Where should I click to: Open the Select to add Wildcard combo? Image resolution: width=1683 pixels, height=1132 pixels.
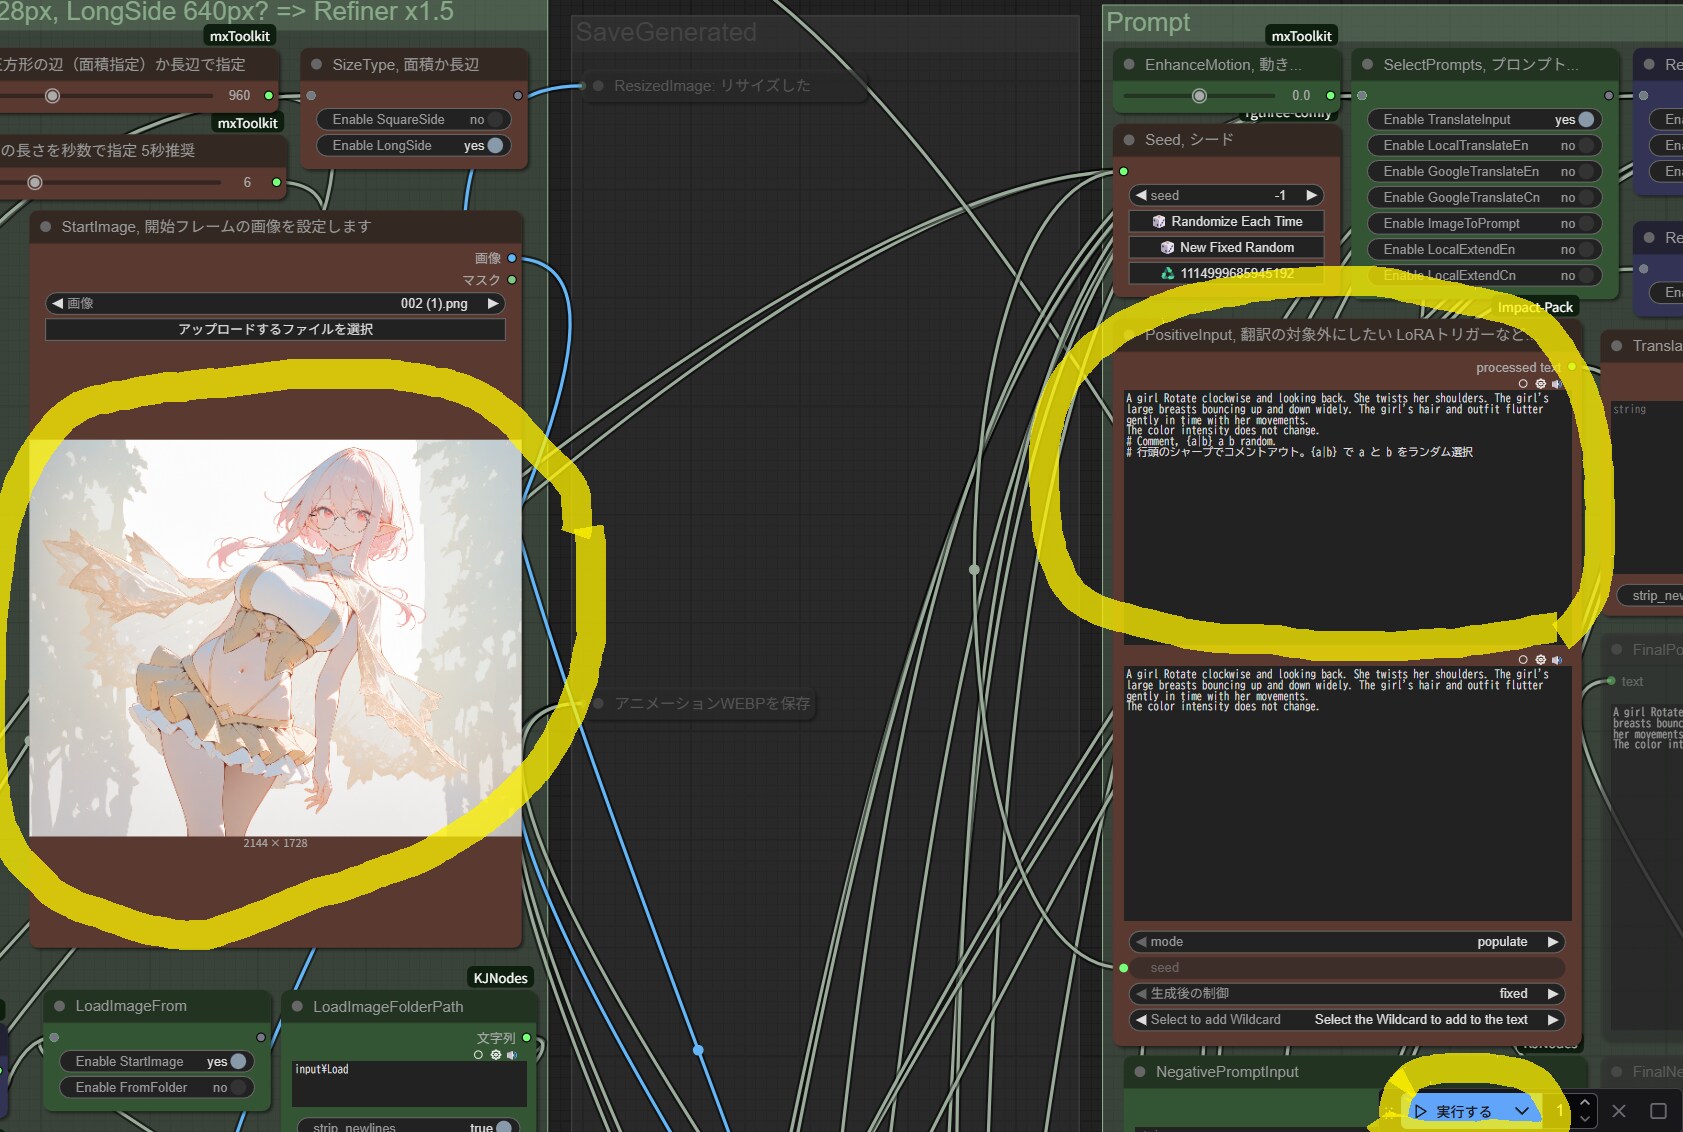1346,1020
